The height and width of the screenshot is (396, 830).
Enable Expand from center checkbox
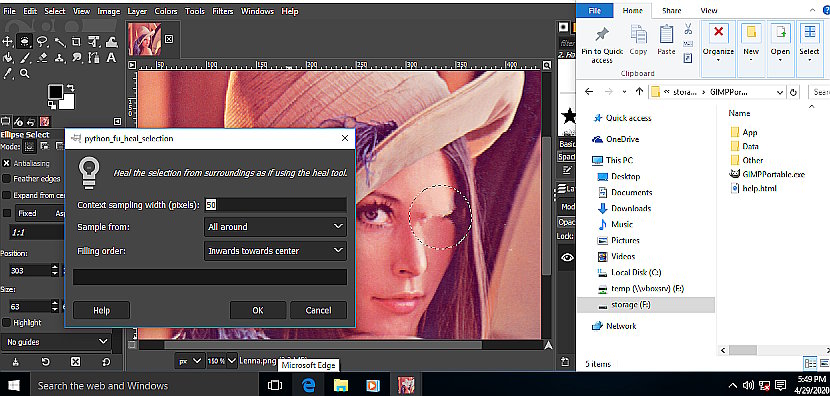[x=7, y=195]
